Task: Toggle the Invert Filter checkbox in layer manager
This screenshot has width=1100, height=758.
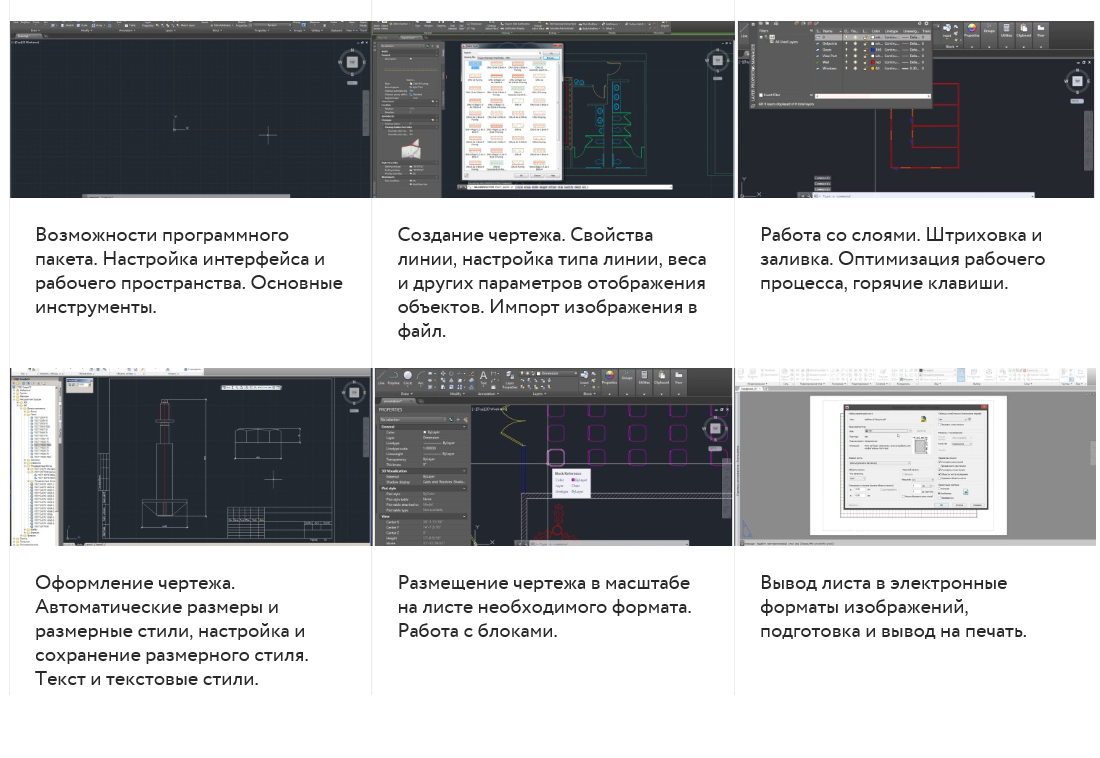Action: pyautogui.click(x=763, y=96)
